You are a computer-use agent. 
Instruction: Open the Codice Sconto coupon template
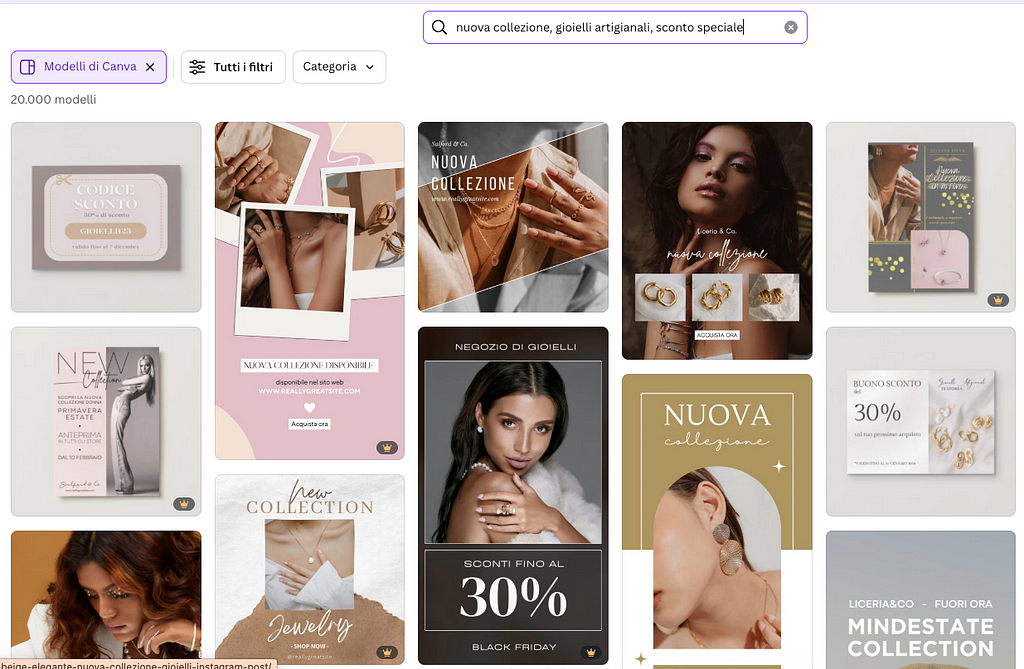106,217
